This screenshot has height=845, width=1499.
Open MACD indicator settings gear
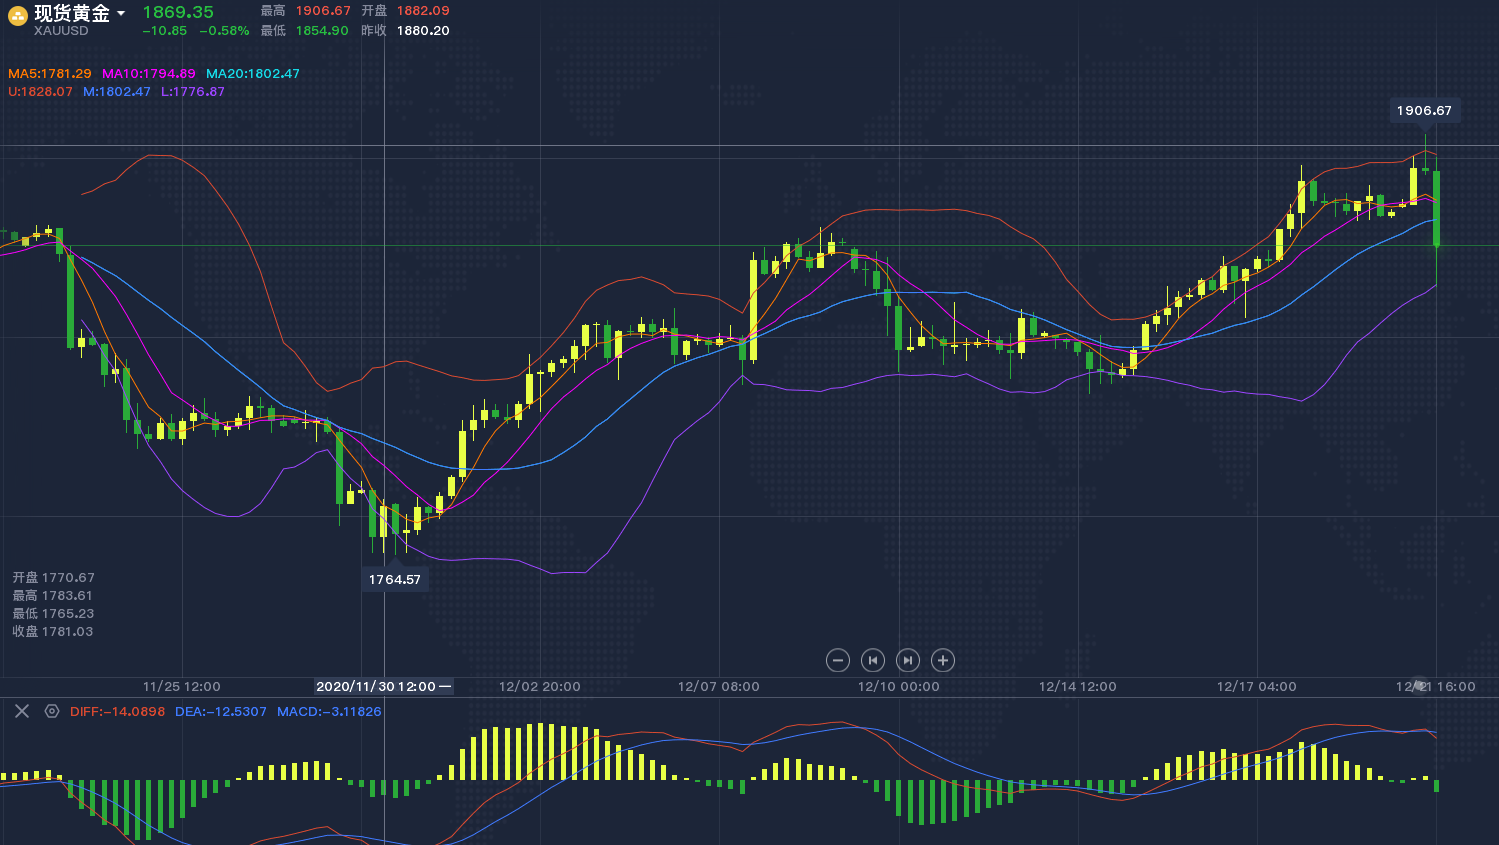point(52,711)
